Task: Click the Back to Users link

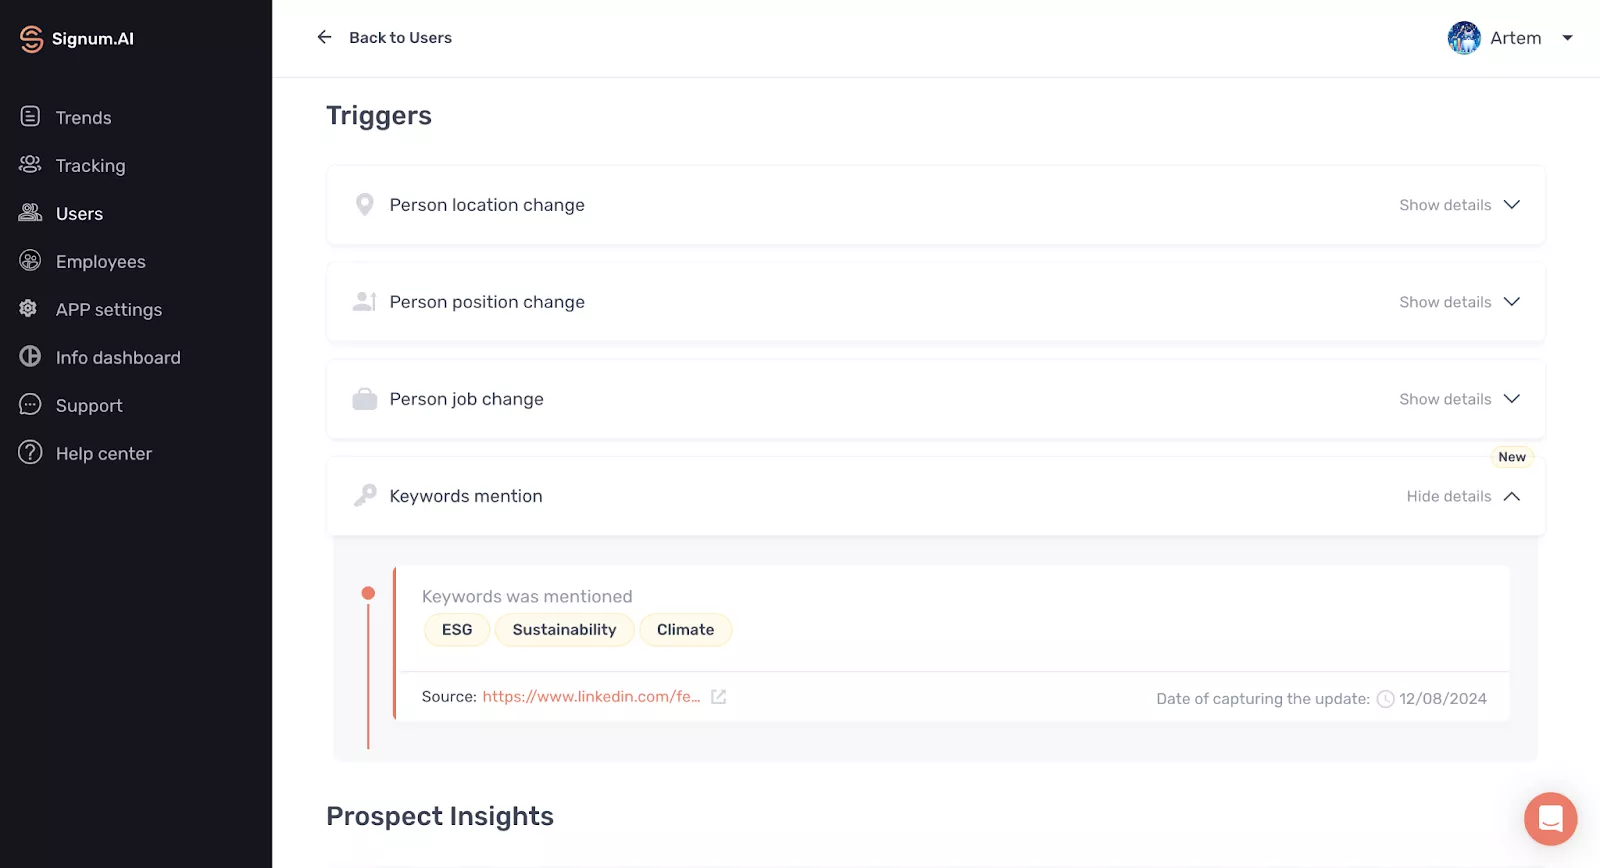Action: coord(400,38)
